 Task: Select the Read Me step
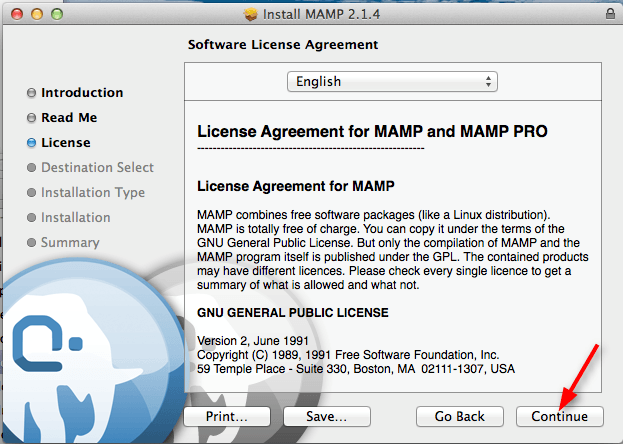[x=69, y=118]
